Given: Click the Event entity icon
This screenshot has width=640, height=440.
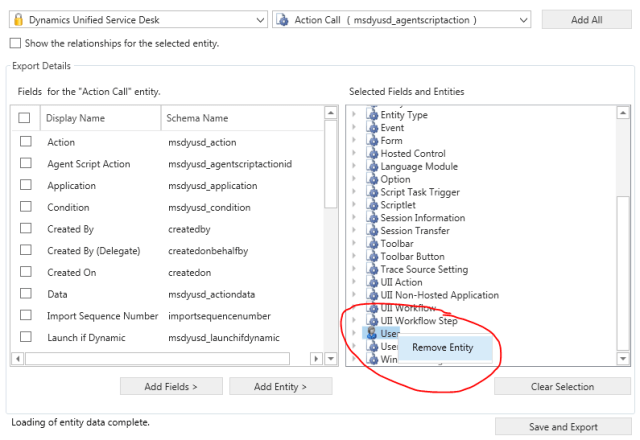Looking at the screenshot, I should (x=372, y=128).
